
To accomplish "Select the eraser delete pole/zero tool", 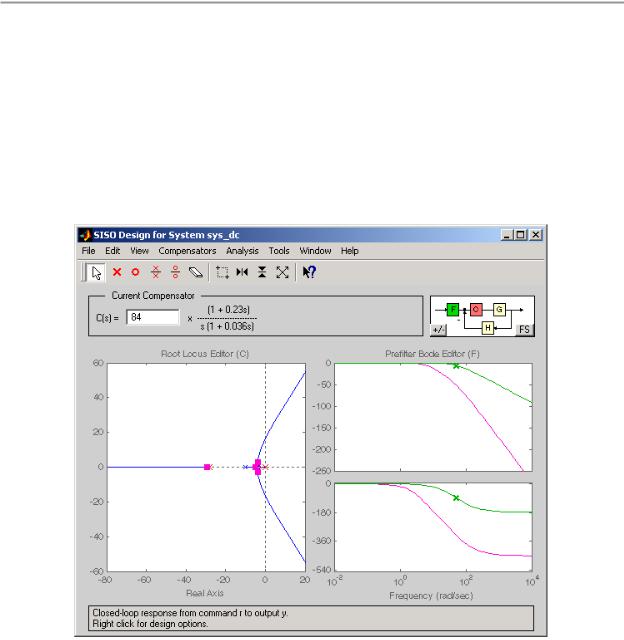I will [x=196, y=272].
